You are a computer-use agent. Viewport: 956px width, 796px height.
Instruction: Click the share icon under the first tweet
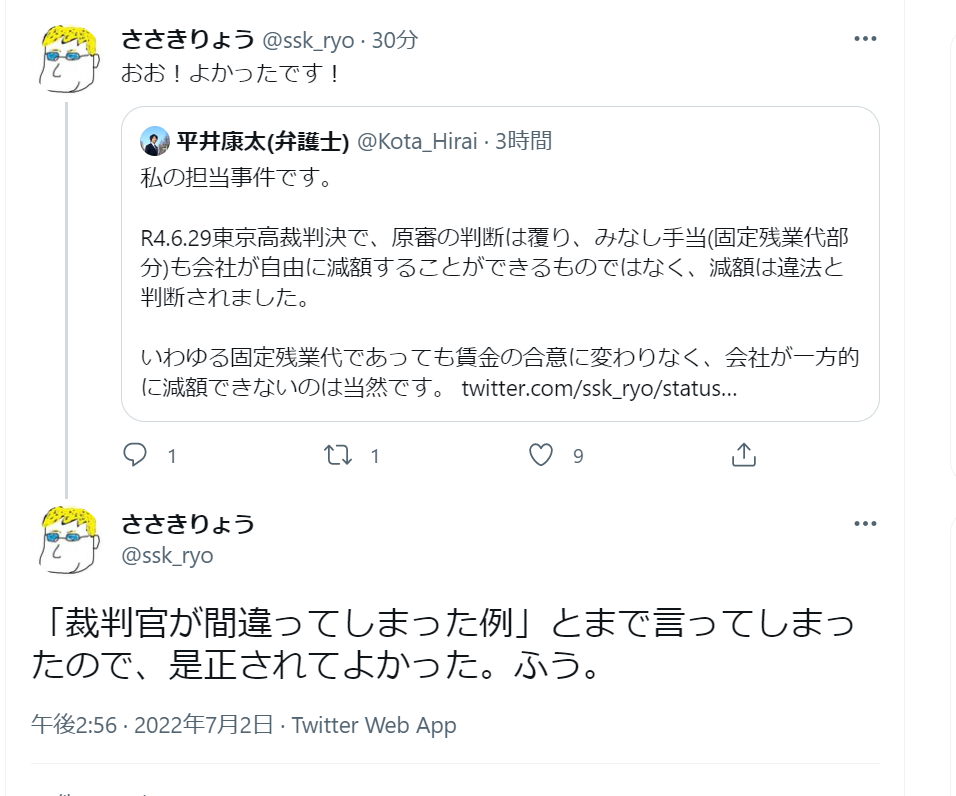point(743,456)
